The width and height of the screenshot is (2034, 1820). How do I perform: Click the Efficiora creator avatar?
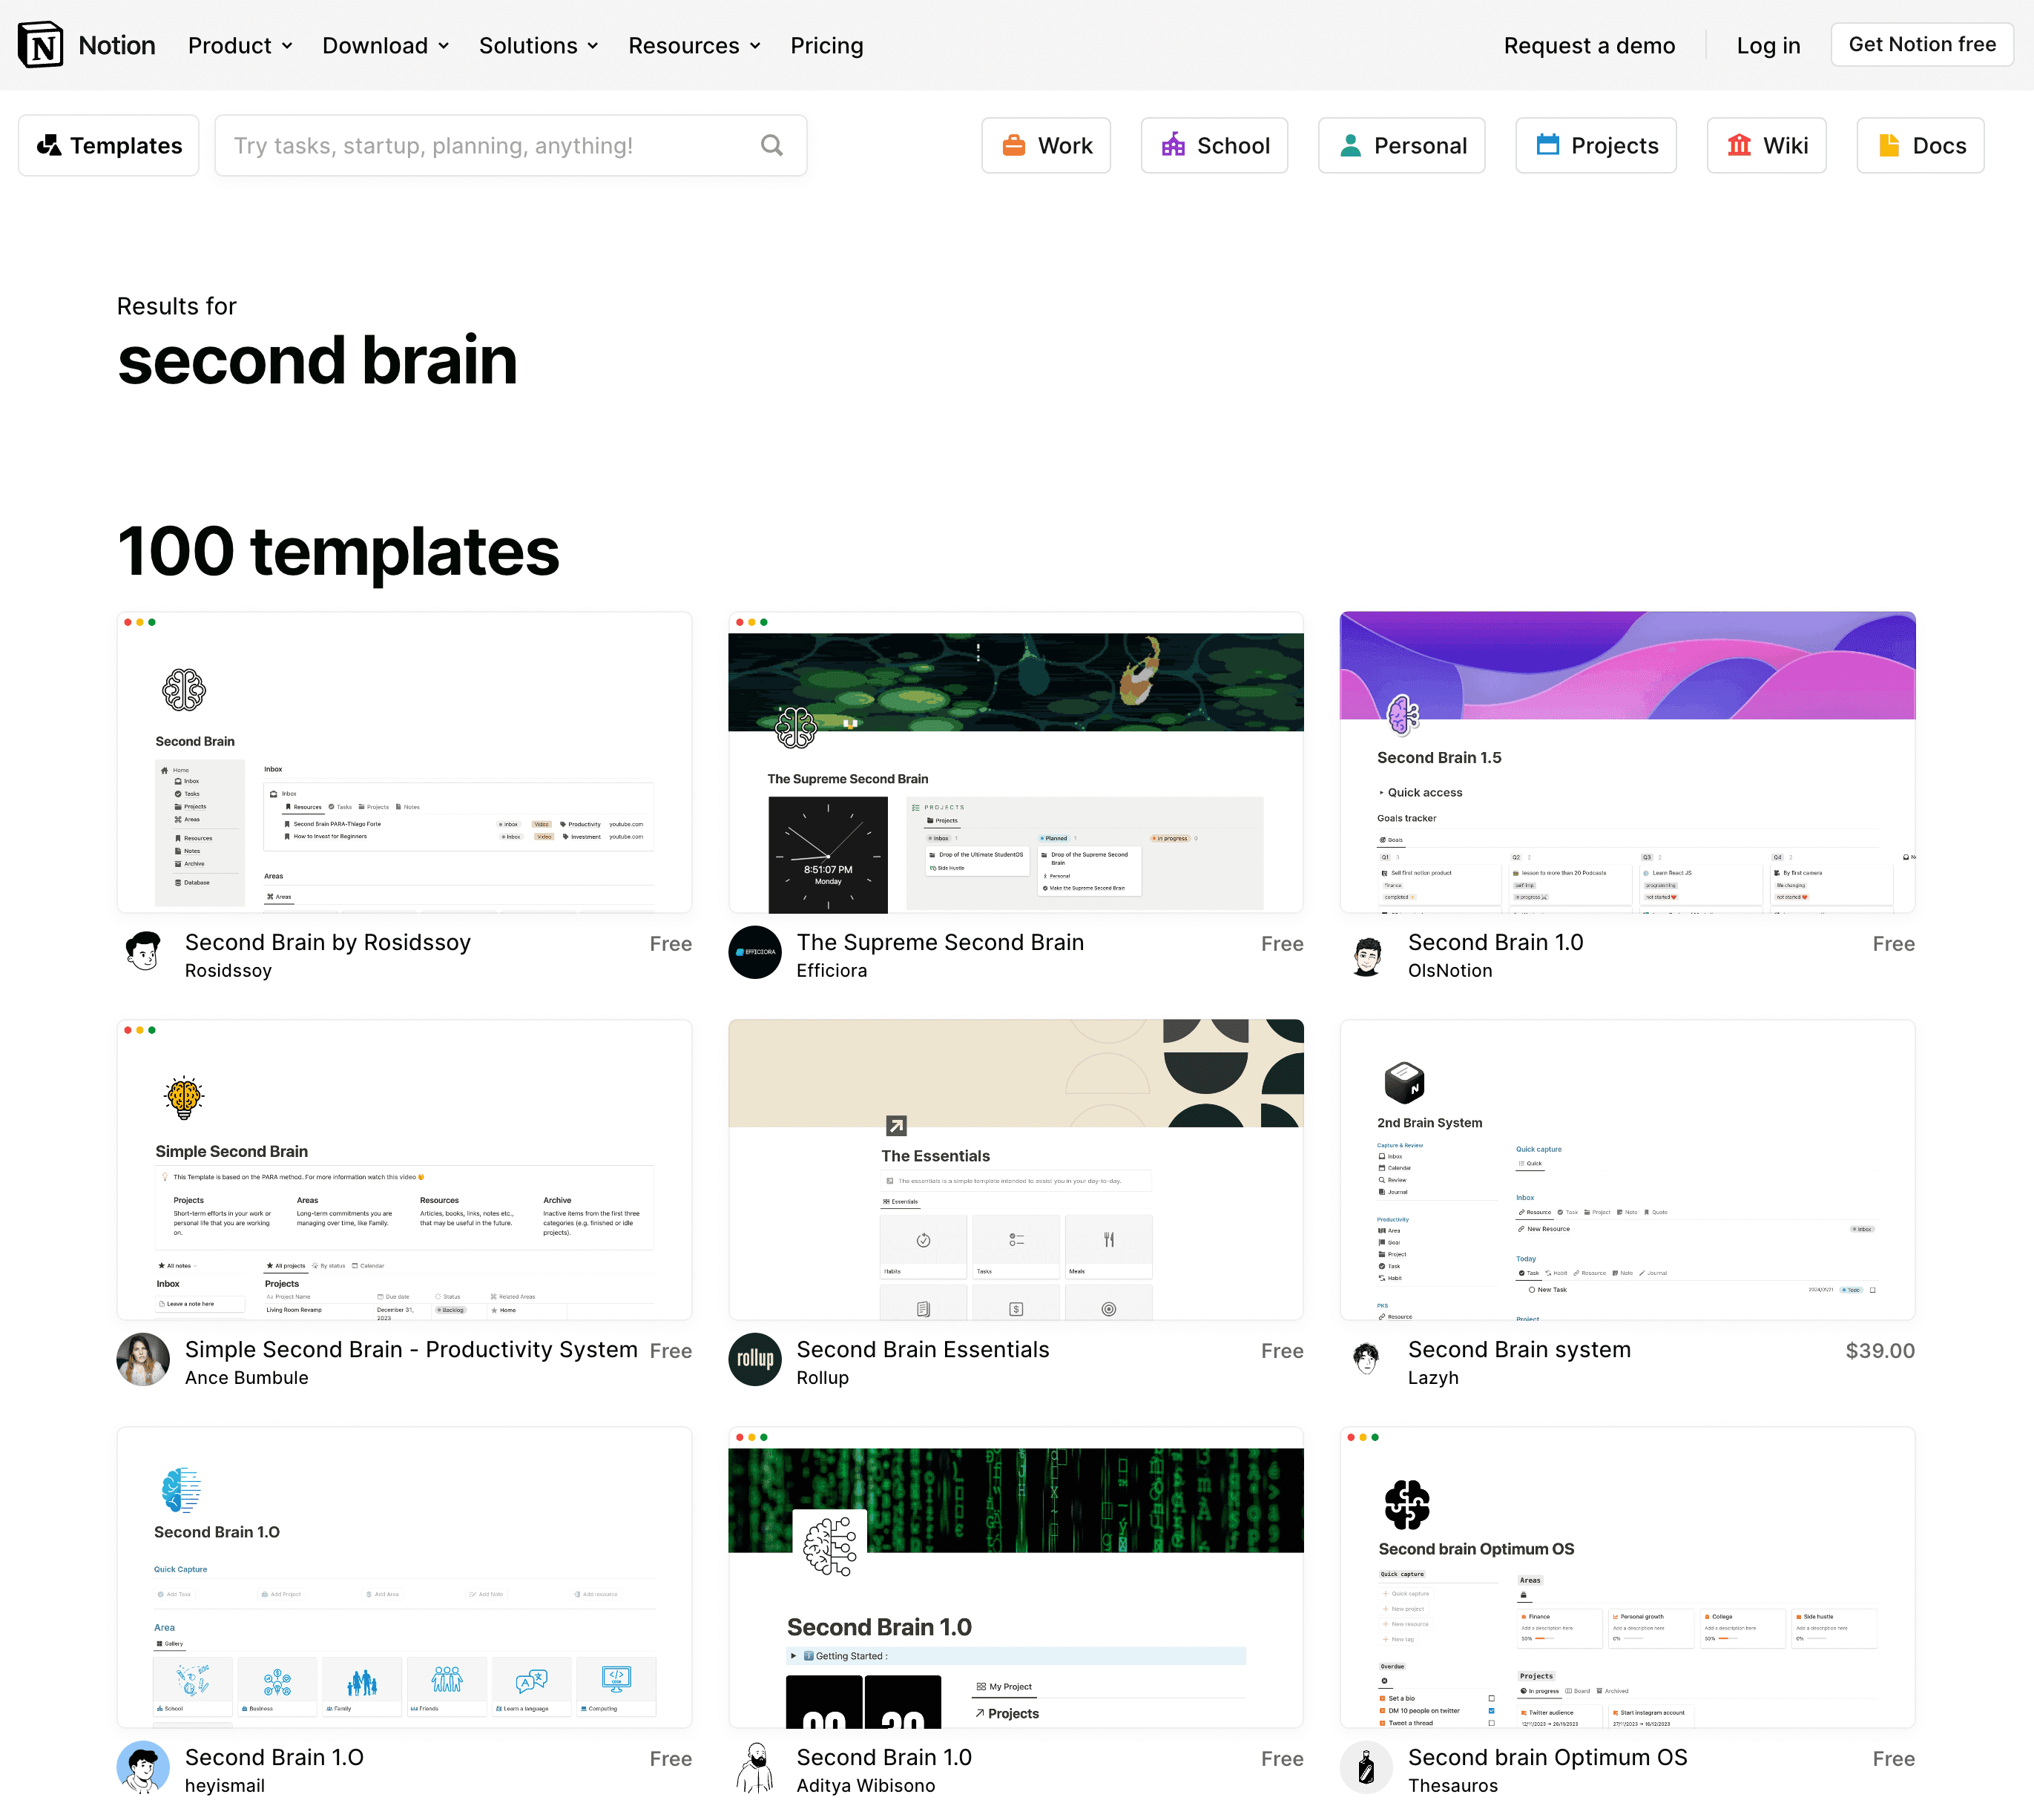[x=755, y=952]
